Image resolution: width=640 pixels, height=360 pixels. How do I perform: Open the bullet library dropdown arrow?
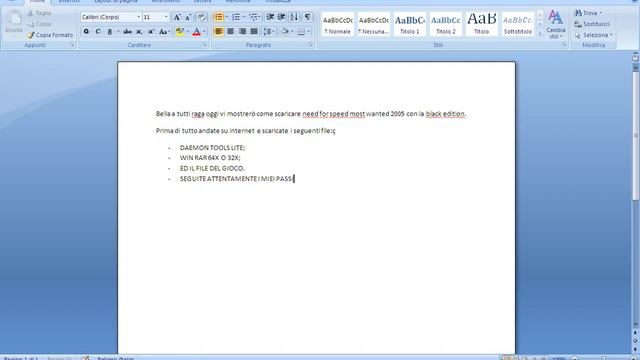pyautogui.click(x=227, y=17)
